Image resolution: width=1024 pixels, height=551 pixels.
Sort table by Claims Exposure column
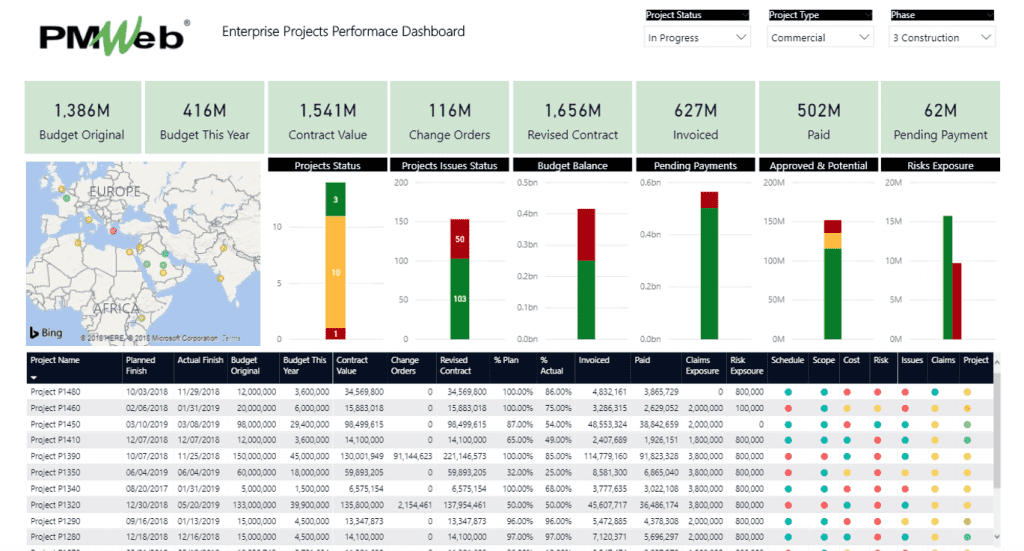click(x=702, y=366)
